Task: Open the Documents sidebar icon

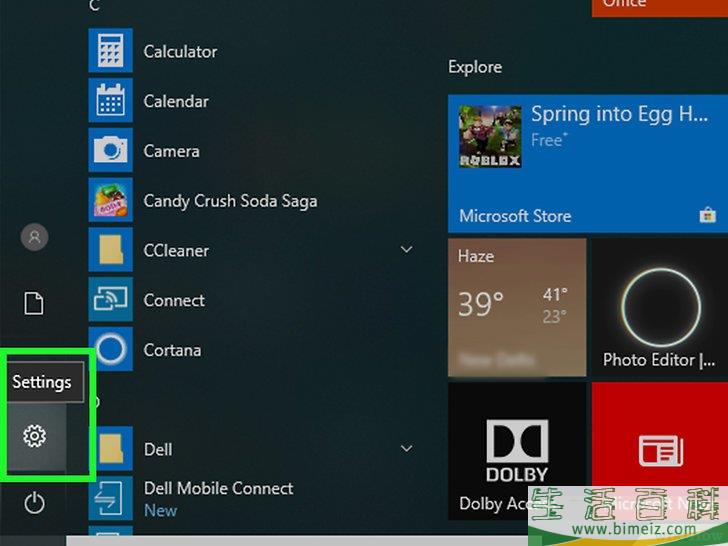Action: click(34, 304)
